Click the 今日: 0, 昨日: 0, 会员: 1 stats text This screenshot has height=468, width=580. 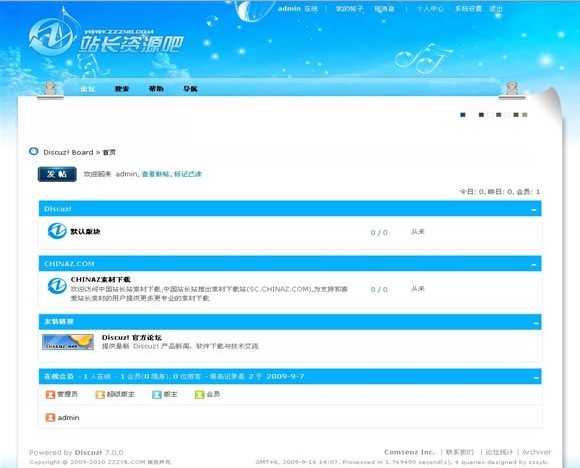pyautogui.click(x=500, y=192)
